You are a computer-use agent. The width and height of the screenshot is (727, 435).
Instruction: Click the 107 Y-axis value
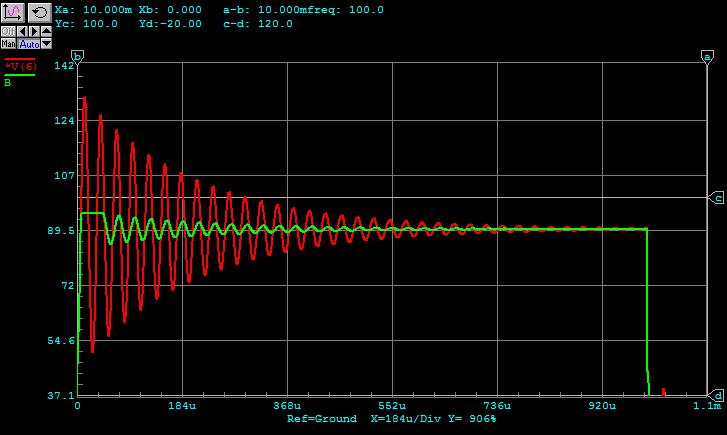(64, 175)
